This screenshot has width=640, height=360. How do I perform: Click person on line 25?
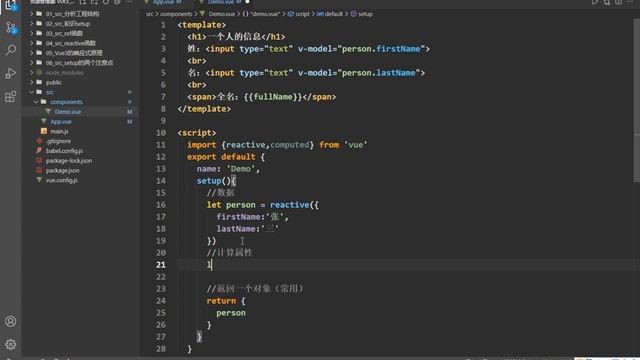coord(231,313)
